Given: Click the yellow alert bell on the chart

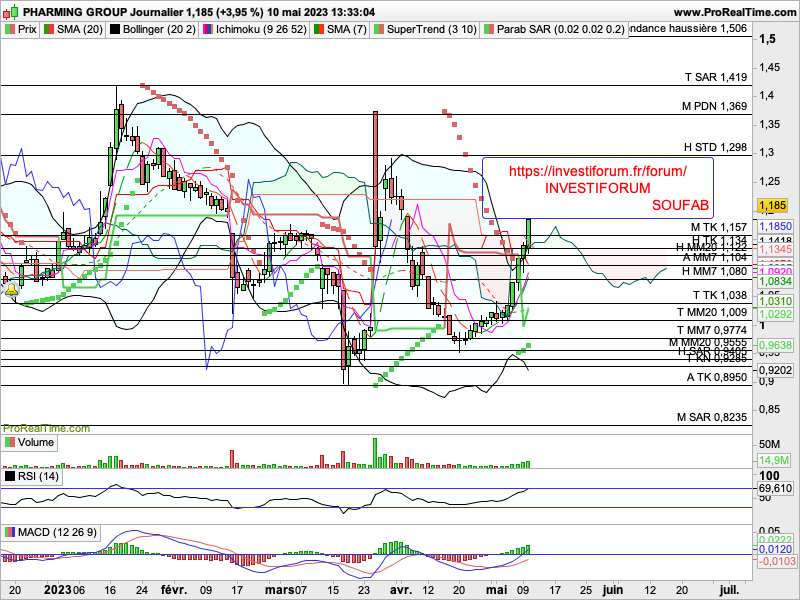Looking at the screenshot, I should coord(11,291).
